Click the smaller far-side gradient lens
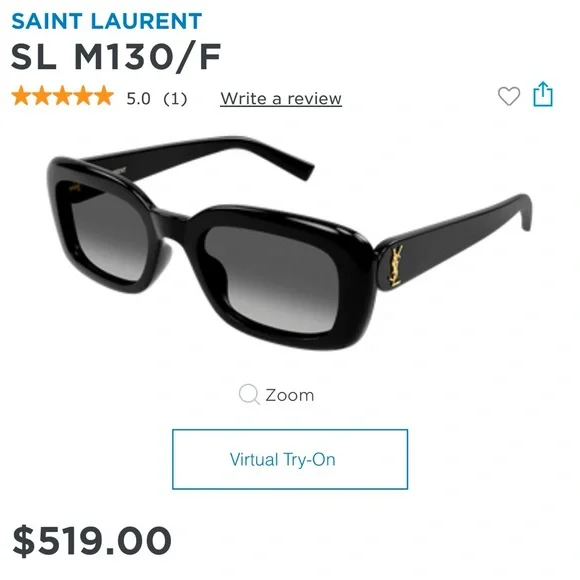The image size is (580, 580). pos(105,235)
